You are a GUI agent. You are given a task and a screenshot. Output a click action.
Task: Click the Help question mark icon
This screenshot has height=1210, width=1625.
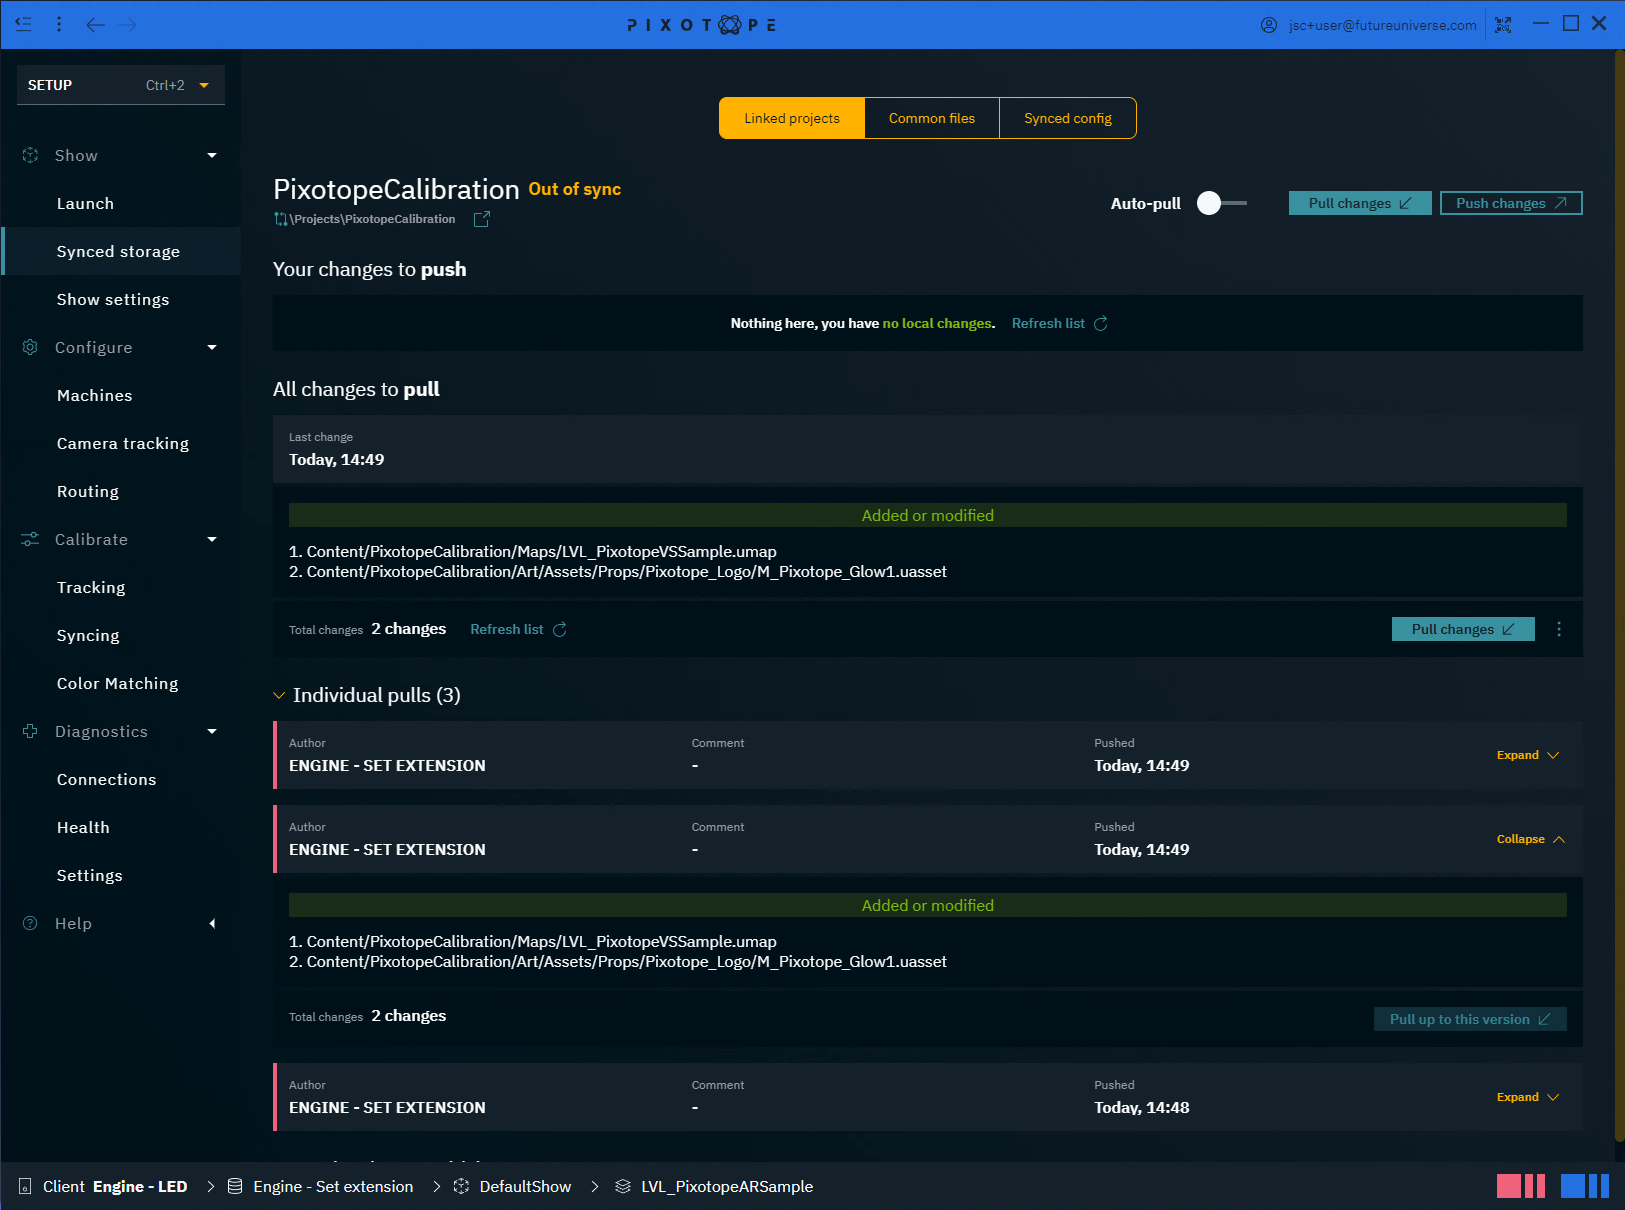pyautogui.click(x=30, y=923)
